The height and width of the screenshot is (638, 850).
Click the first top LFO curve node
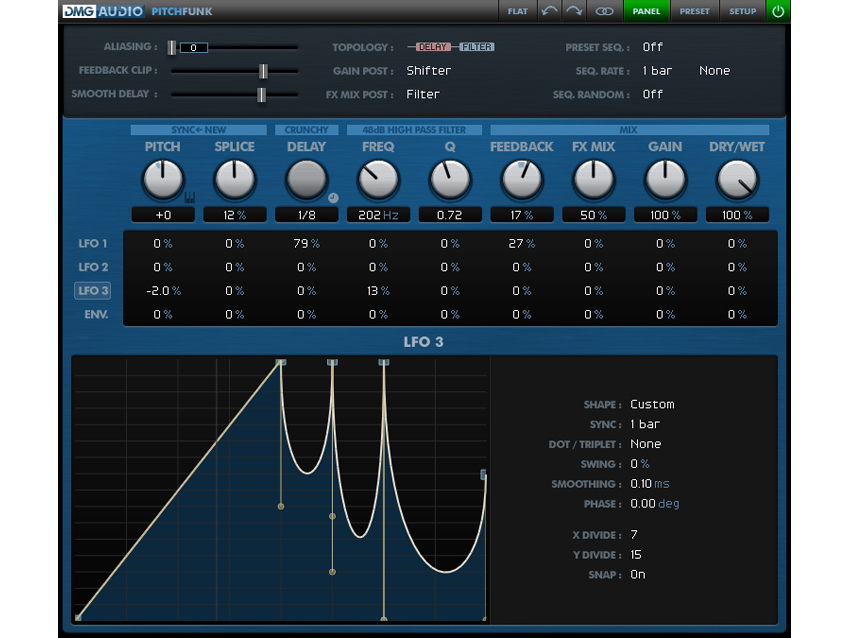click(x=280, y=362)
